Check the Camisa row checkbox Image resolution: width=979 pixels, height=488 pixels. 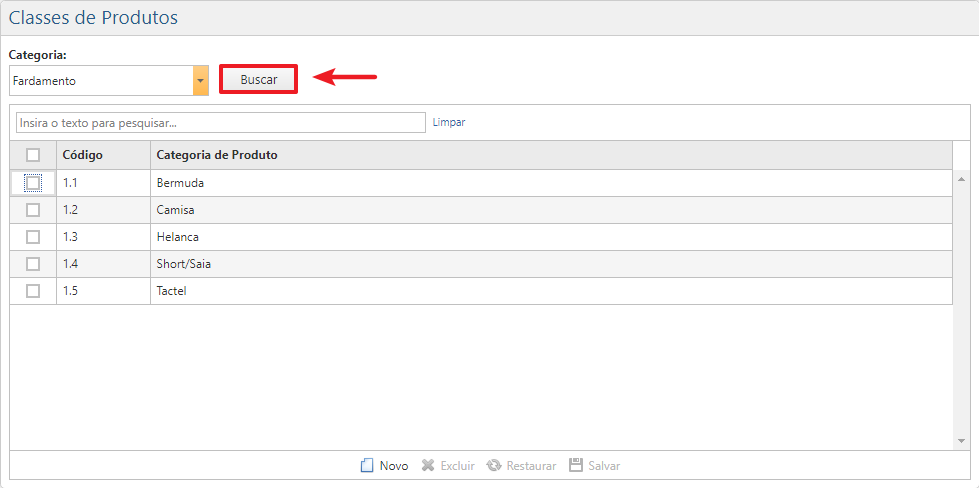(33, 210)
